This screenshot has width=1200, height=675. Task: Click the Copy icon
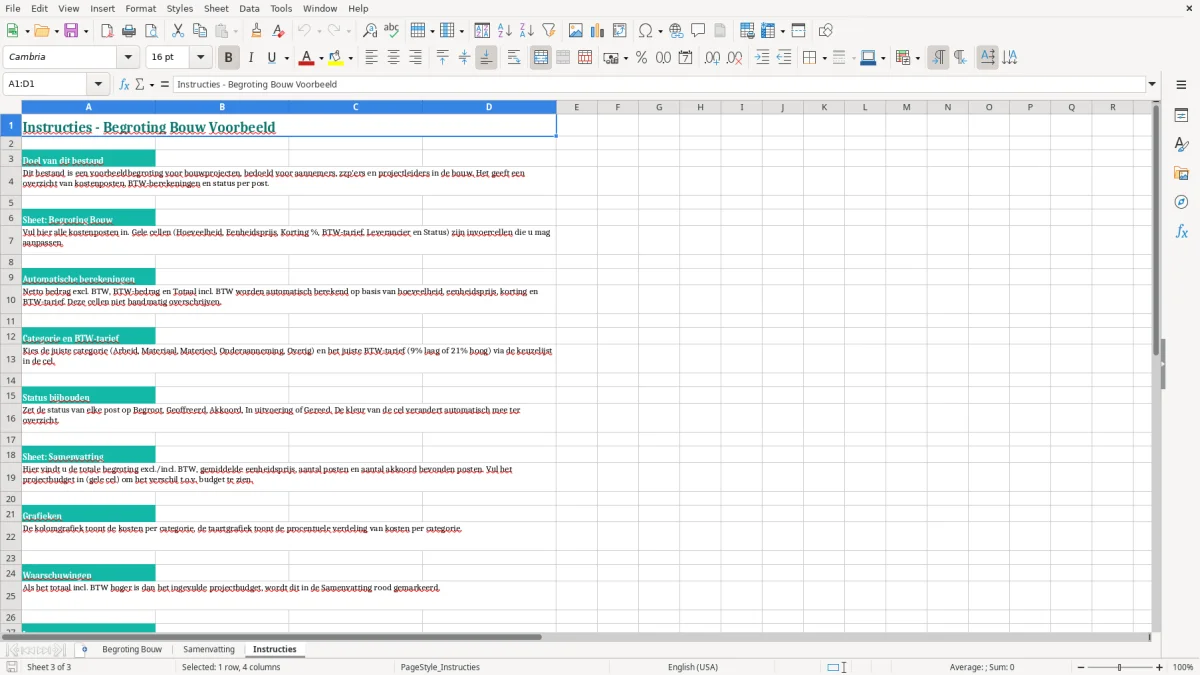[199, 31]
